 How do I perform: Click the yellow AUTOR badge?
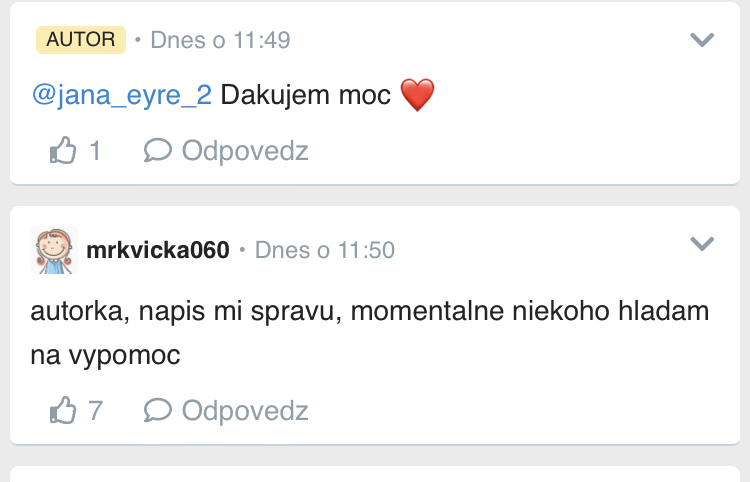pos(81,40)
